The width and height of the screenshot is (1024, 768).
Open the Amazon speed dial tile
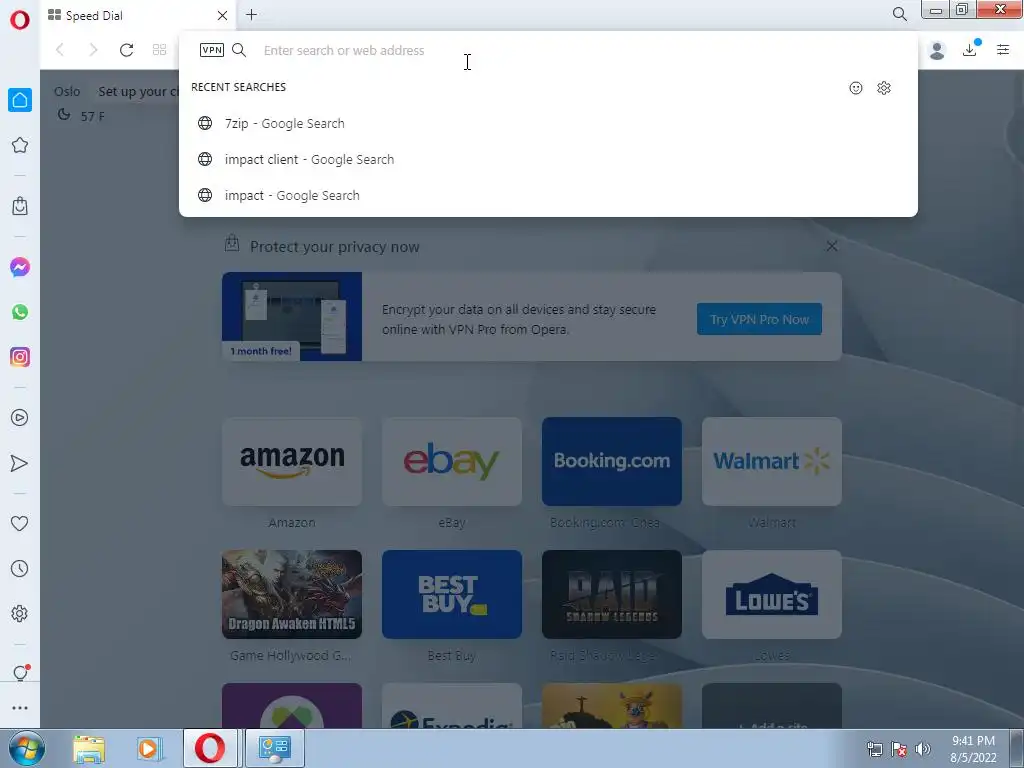292,462
